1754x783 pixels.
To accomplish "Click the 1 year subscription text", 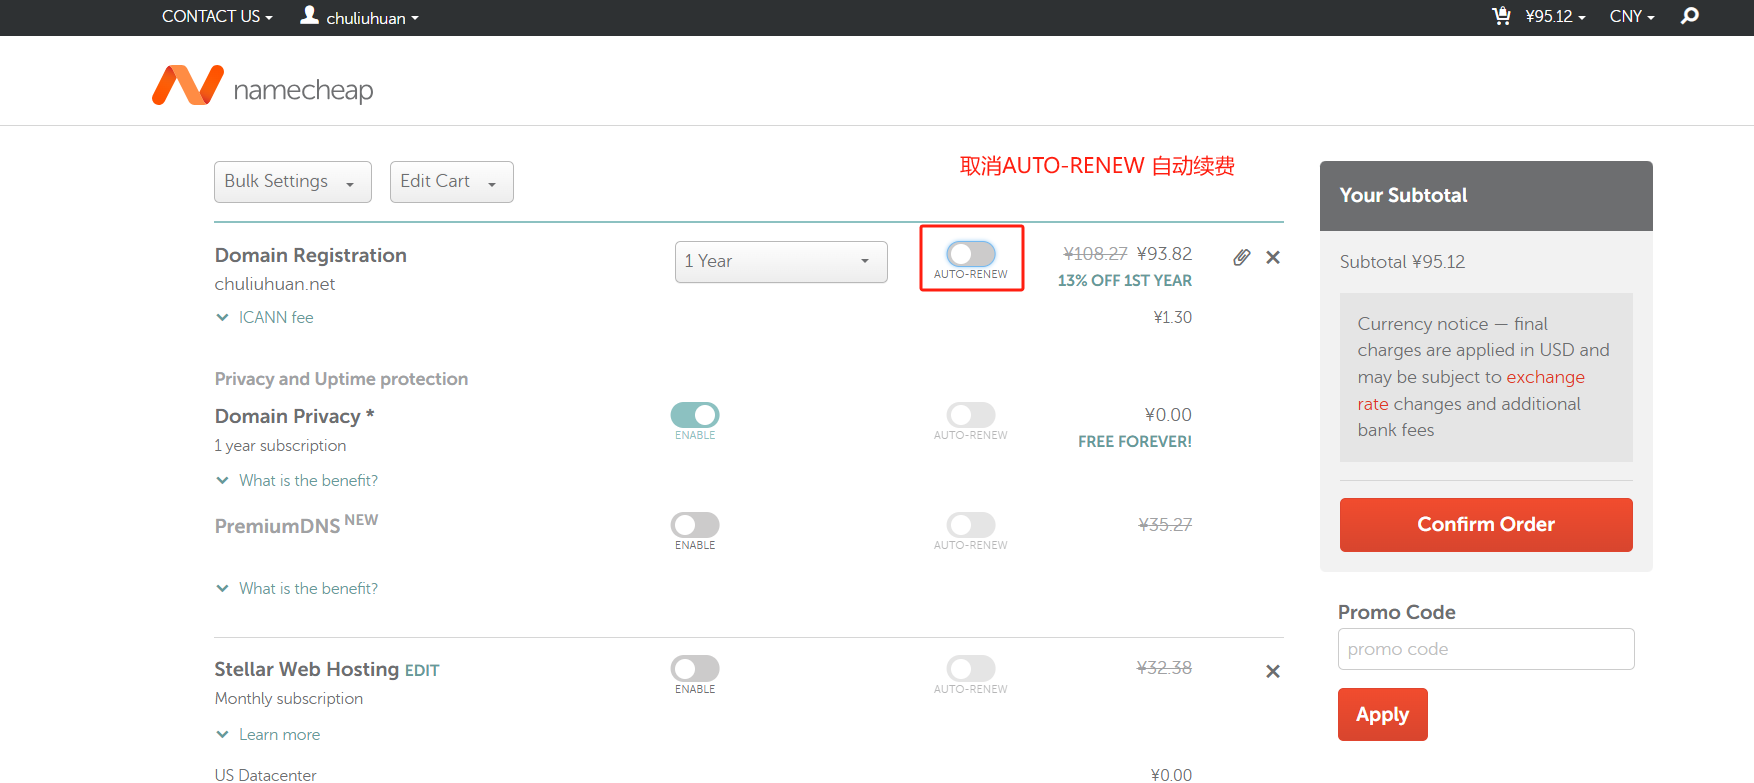I will point(280,445).
